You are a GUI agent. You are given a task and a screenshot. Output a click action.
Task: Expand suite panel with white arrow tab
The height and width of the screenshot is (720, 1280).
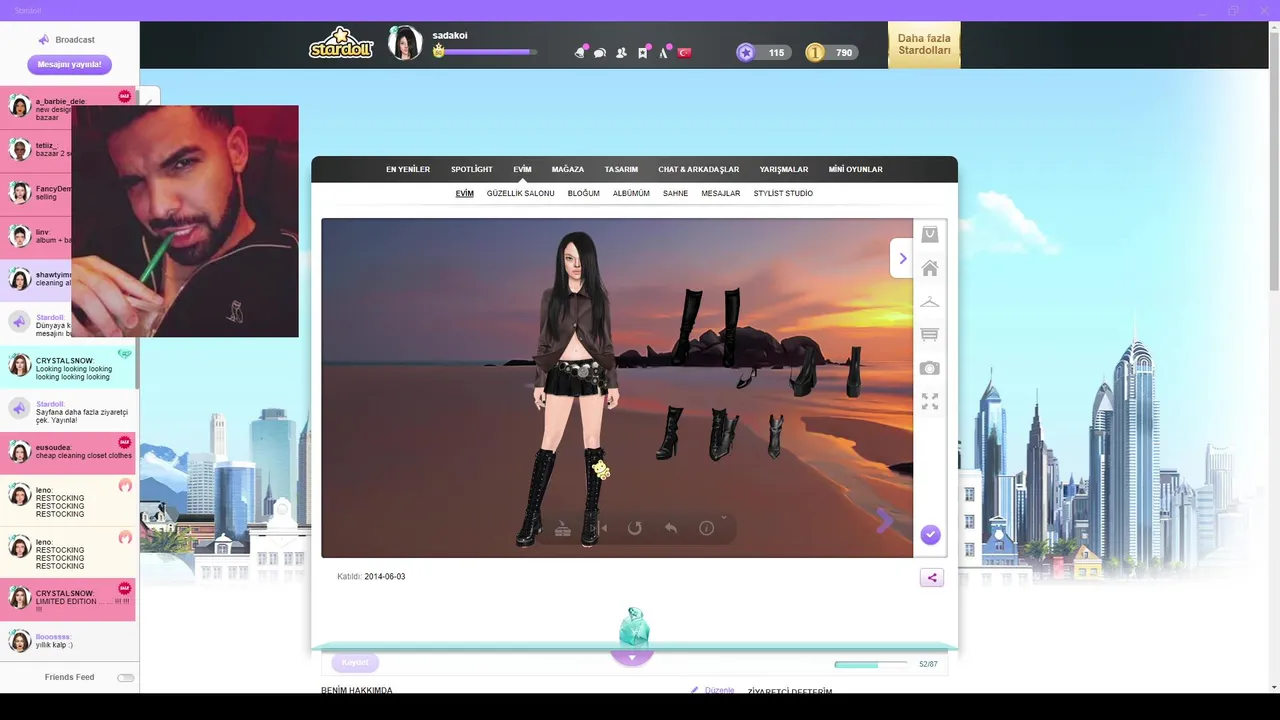click(x=902, y=258)
